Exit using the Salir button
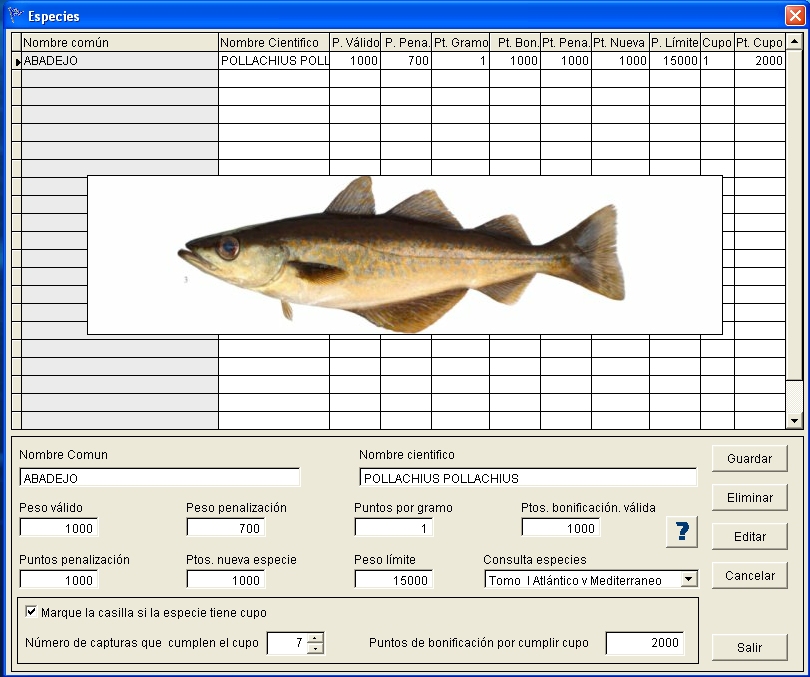The image size is (810, 677). 750,647
